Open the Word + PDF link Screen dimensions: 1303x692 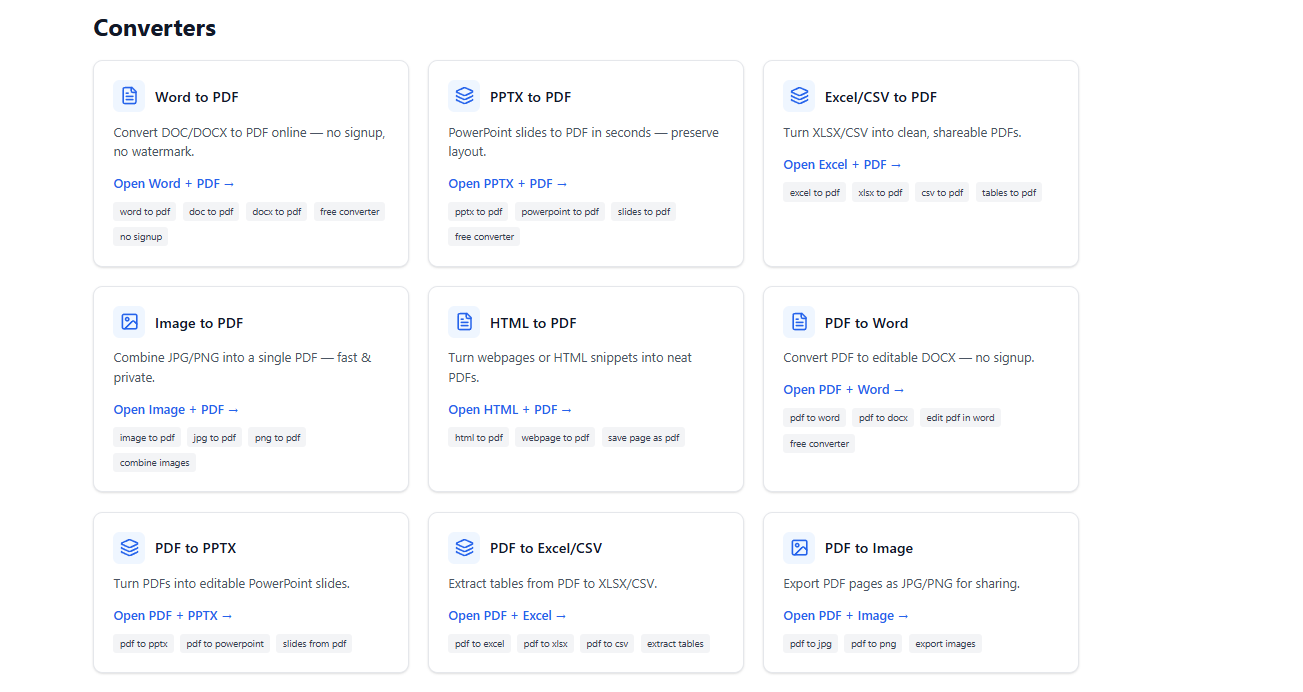coord(174,184)
